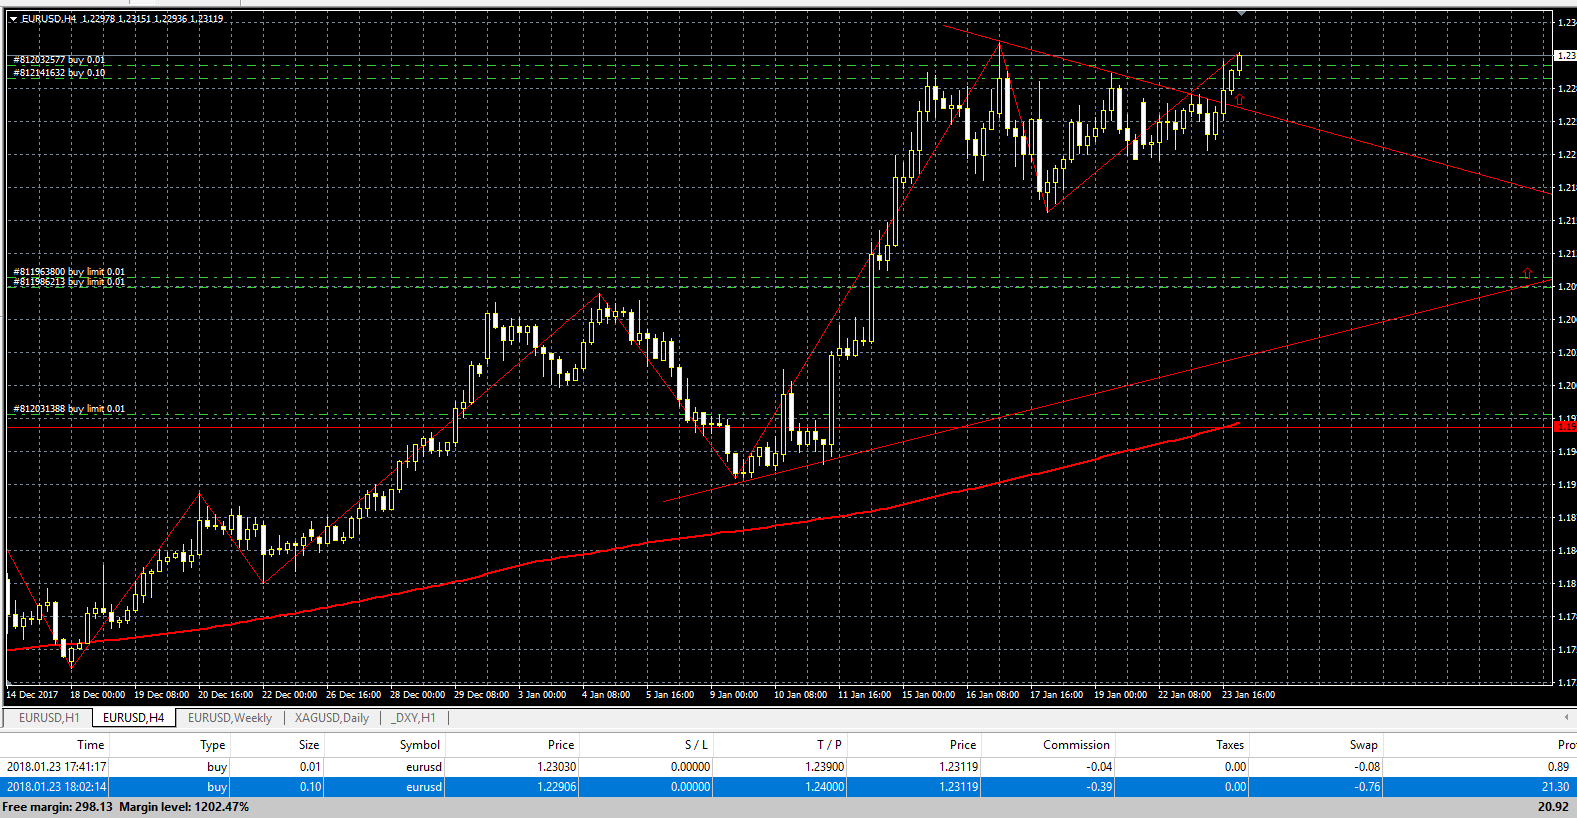Switch to the EURUSD,H1 chart tab

tap(49, 718)
